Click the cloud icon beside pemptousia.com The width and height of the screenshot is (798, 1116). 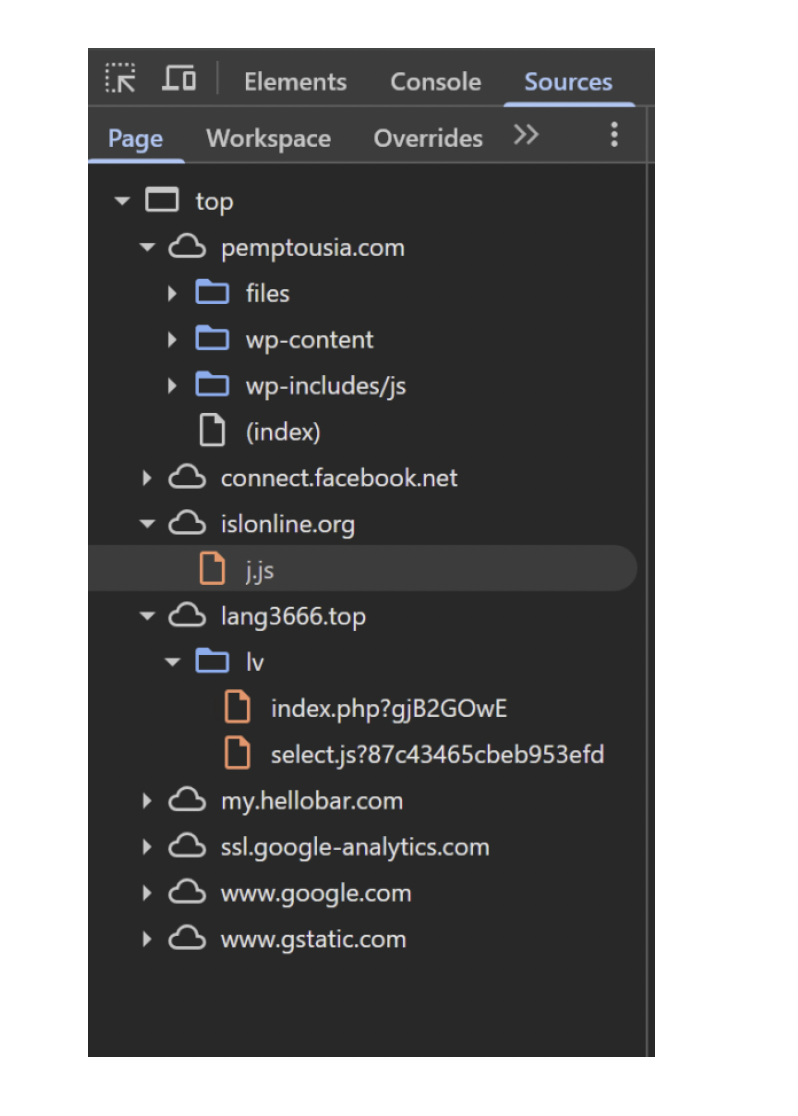pos(187,247)
